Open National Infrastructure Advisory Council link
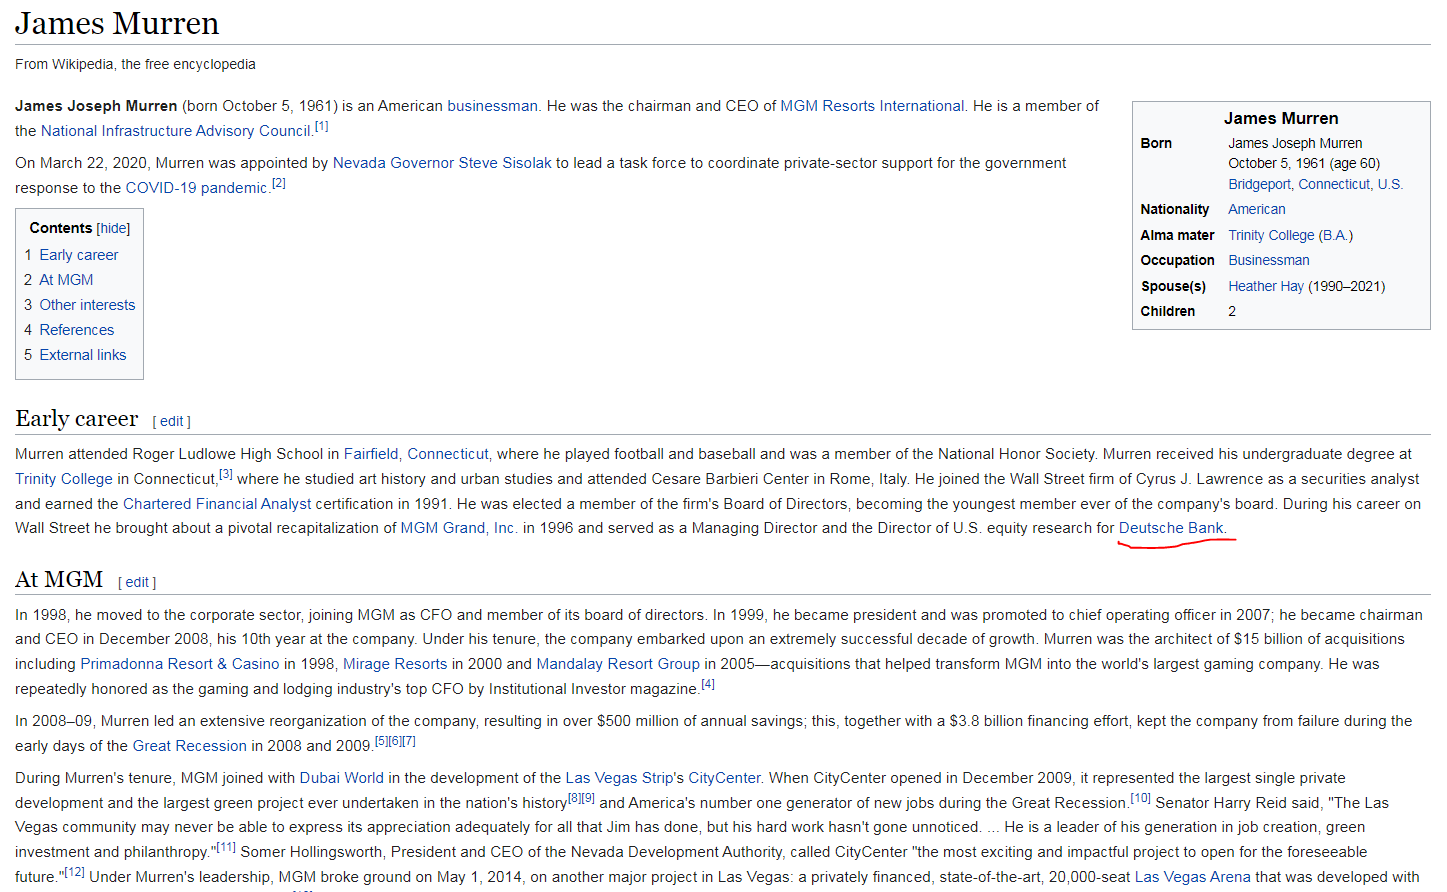 pyautogui.click(x=176, y=131)
